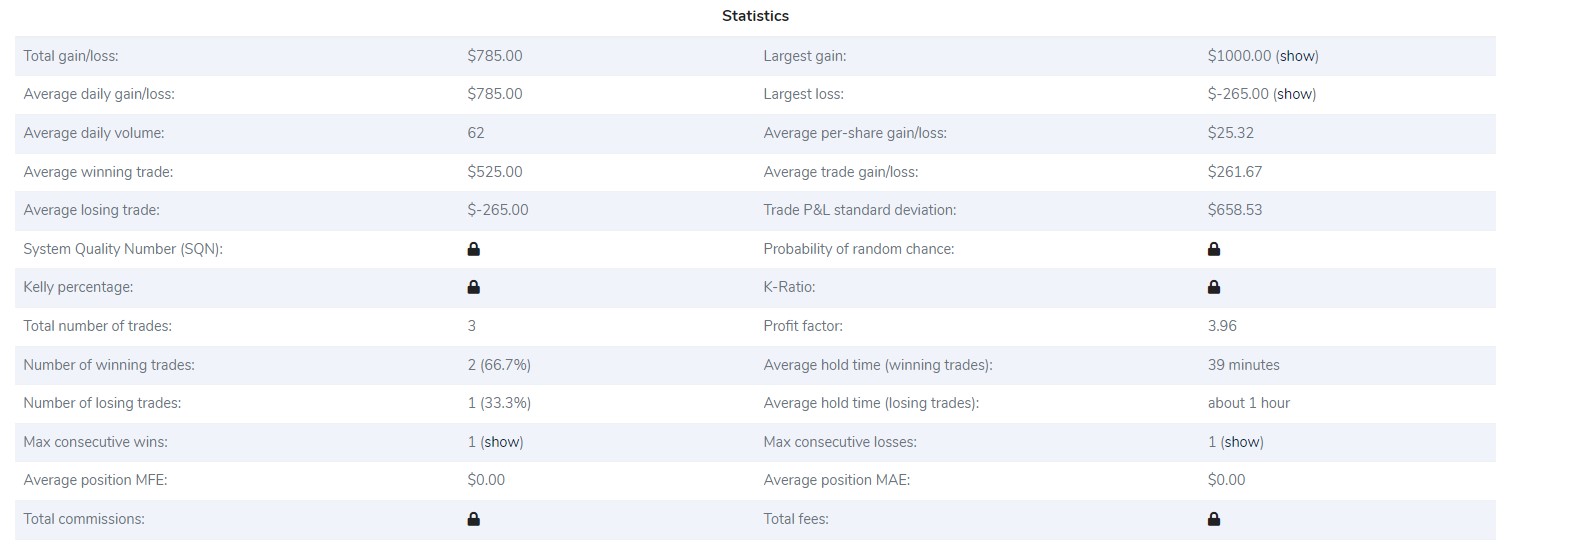Select the Number of winning trades value
Screen dimensions: 1569x547
point(499,365)
